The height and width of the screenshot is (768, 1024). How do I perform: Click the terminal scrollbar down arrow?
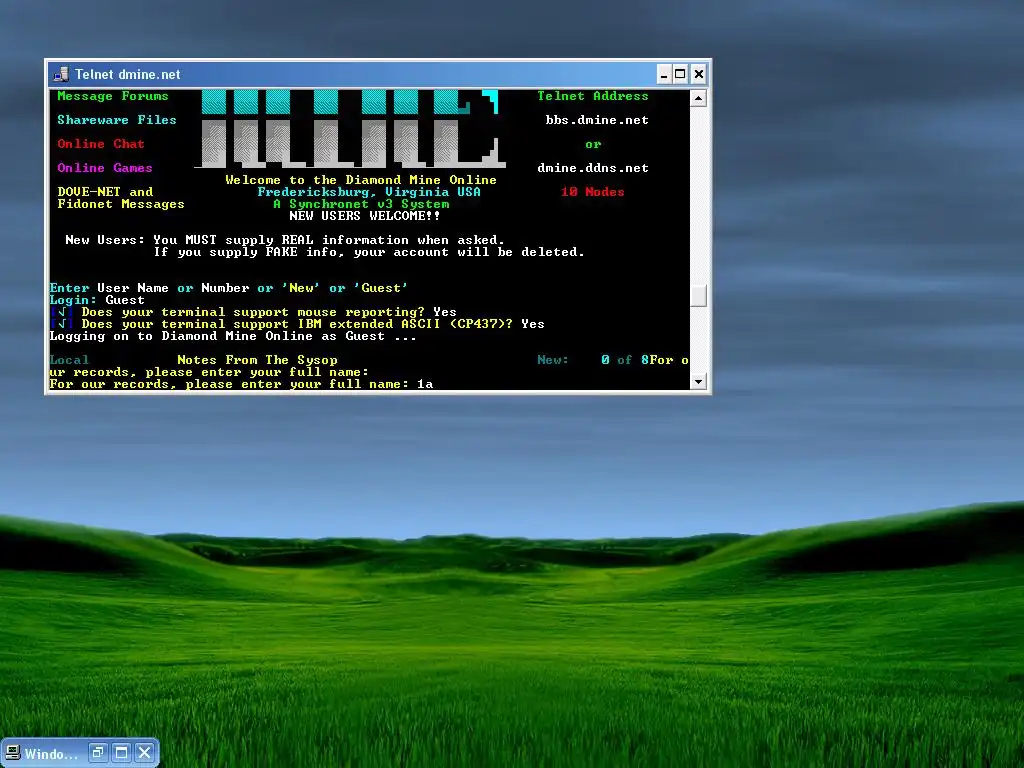[698, 381]
